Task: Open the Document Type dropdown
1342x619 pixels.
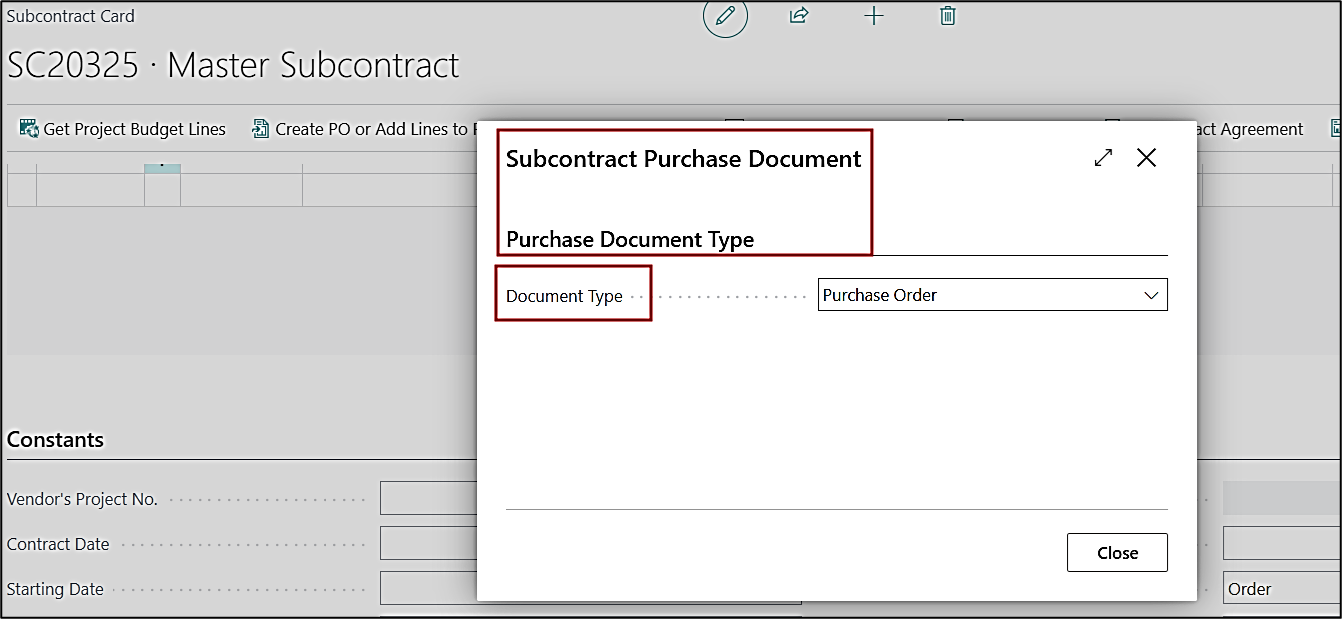Action: (x=992, y=295)
